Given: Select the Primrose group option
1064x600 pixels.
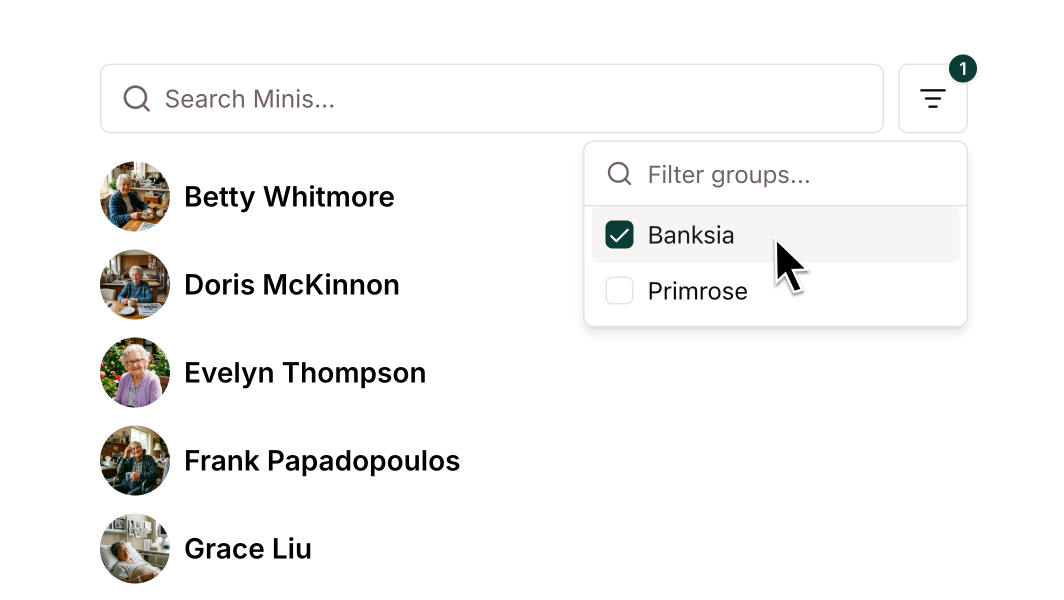Looking at the screenshot, I should coord(697,291).
